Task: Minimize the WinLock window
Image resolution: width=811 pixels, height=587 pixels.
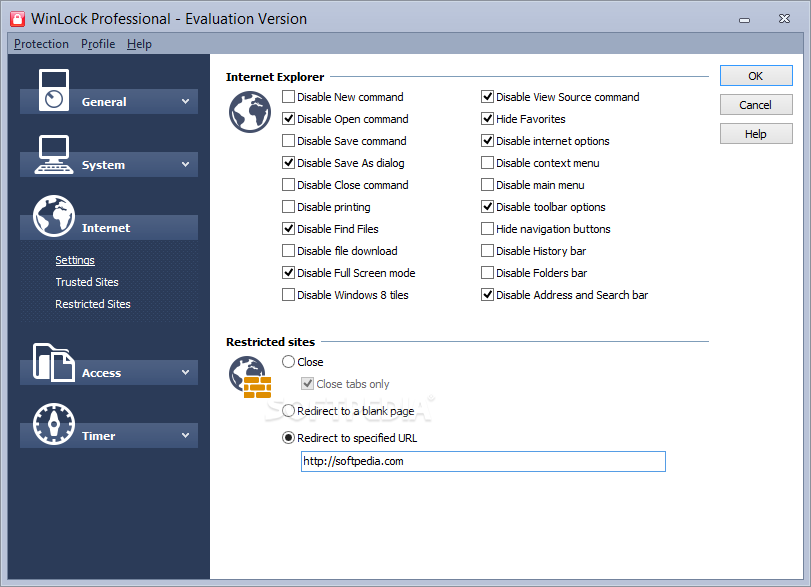Action: pos(744,20)
